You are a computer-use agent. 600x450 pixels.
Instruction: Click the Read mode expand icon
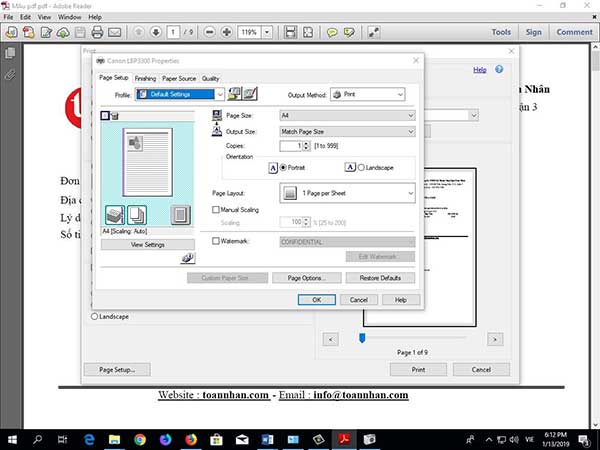[x=373, y=32]
